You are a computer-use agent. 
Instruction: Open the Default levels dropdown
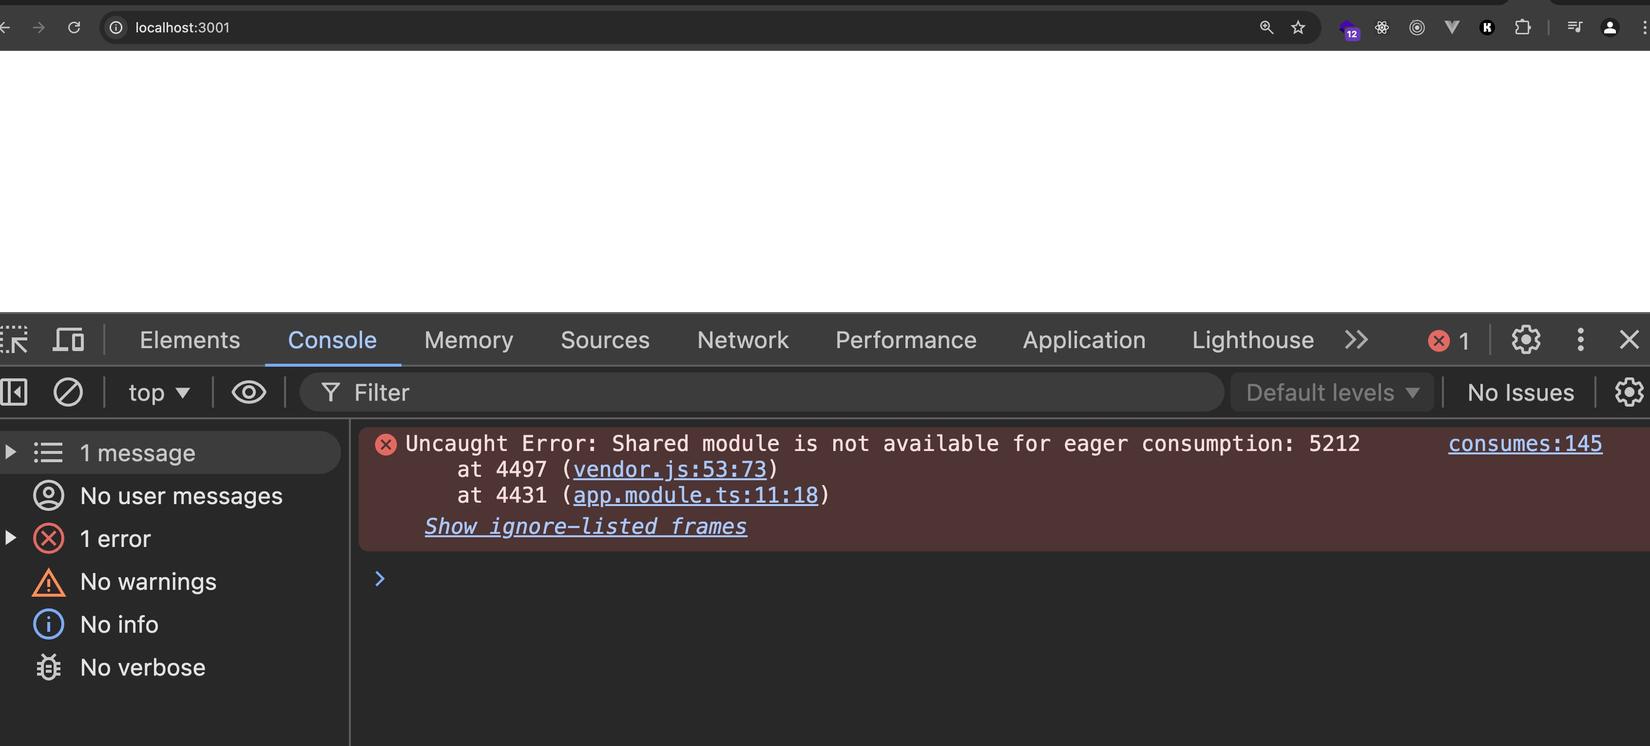tap(1333, 393)
